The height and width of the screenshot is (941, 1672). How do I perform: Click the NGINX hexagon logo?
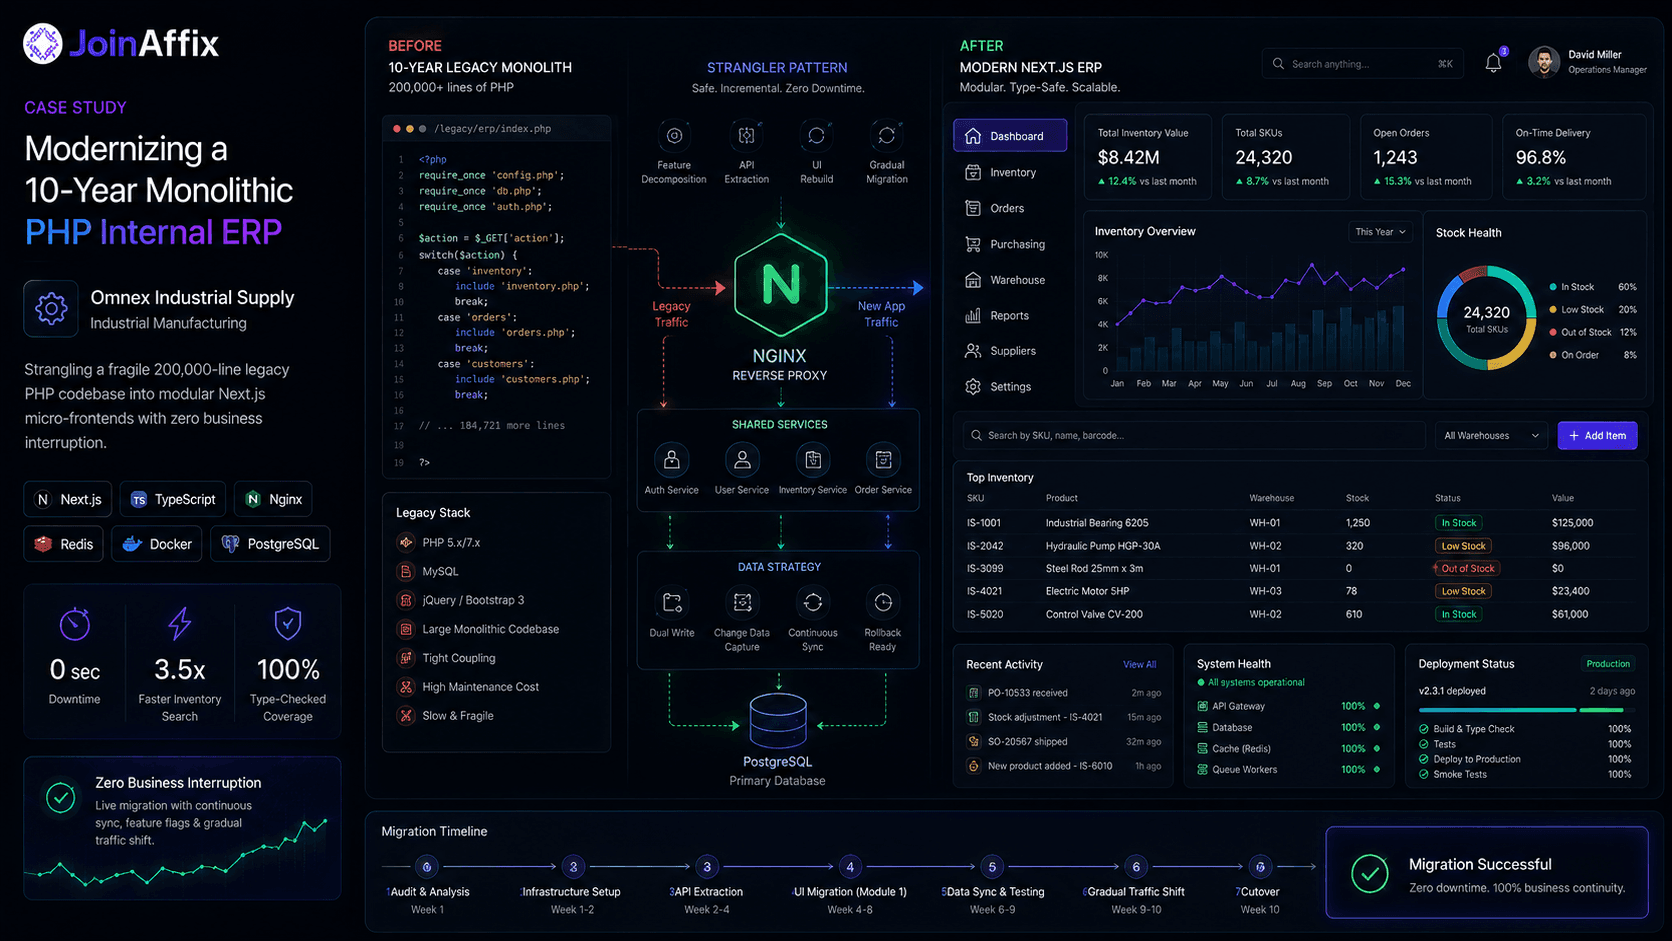coord(781,285)
